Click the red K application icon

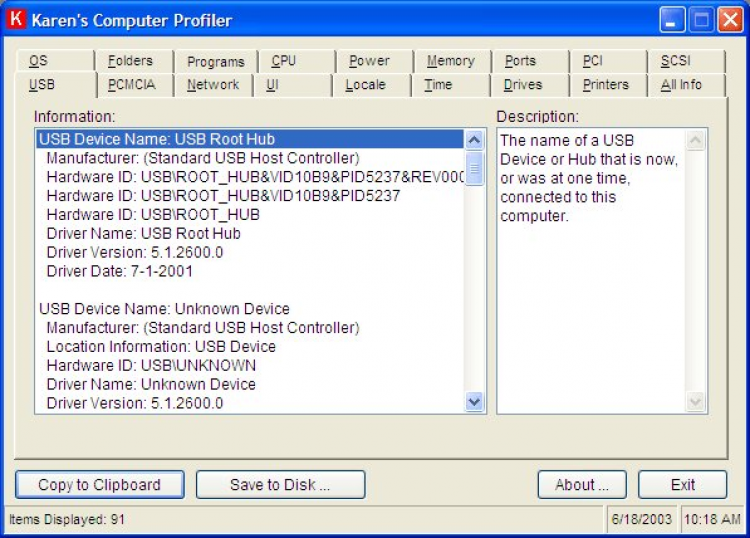[x=17, y=19]
